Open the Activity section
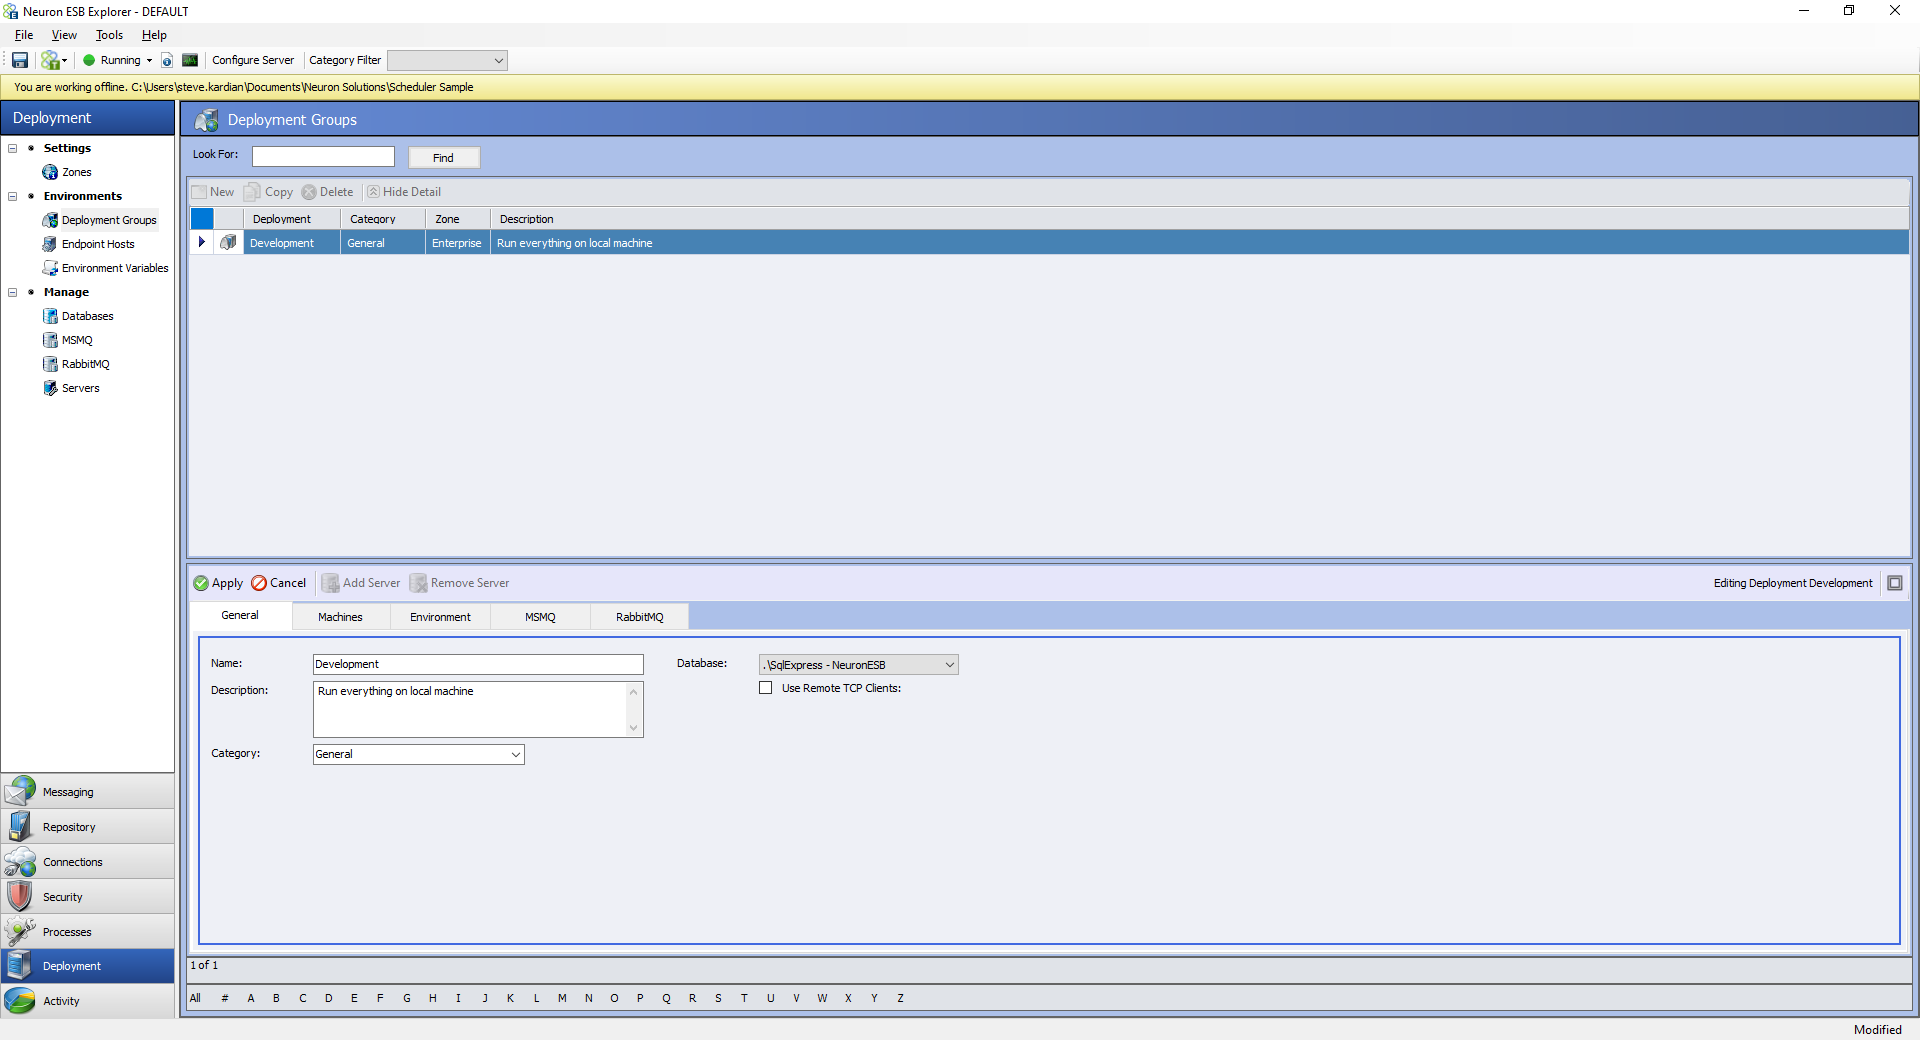Image resolution: width=1920 pixels, height=1040 pixels. [x=88, y=1001]
